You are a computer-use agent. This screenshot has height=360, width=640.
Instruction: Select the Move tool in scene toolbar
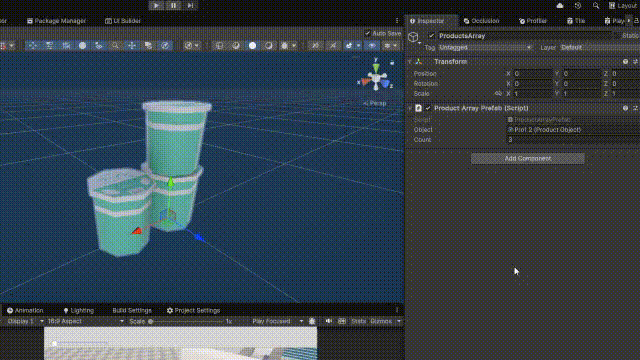132,46
